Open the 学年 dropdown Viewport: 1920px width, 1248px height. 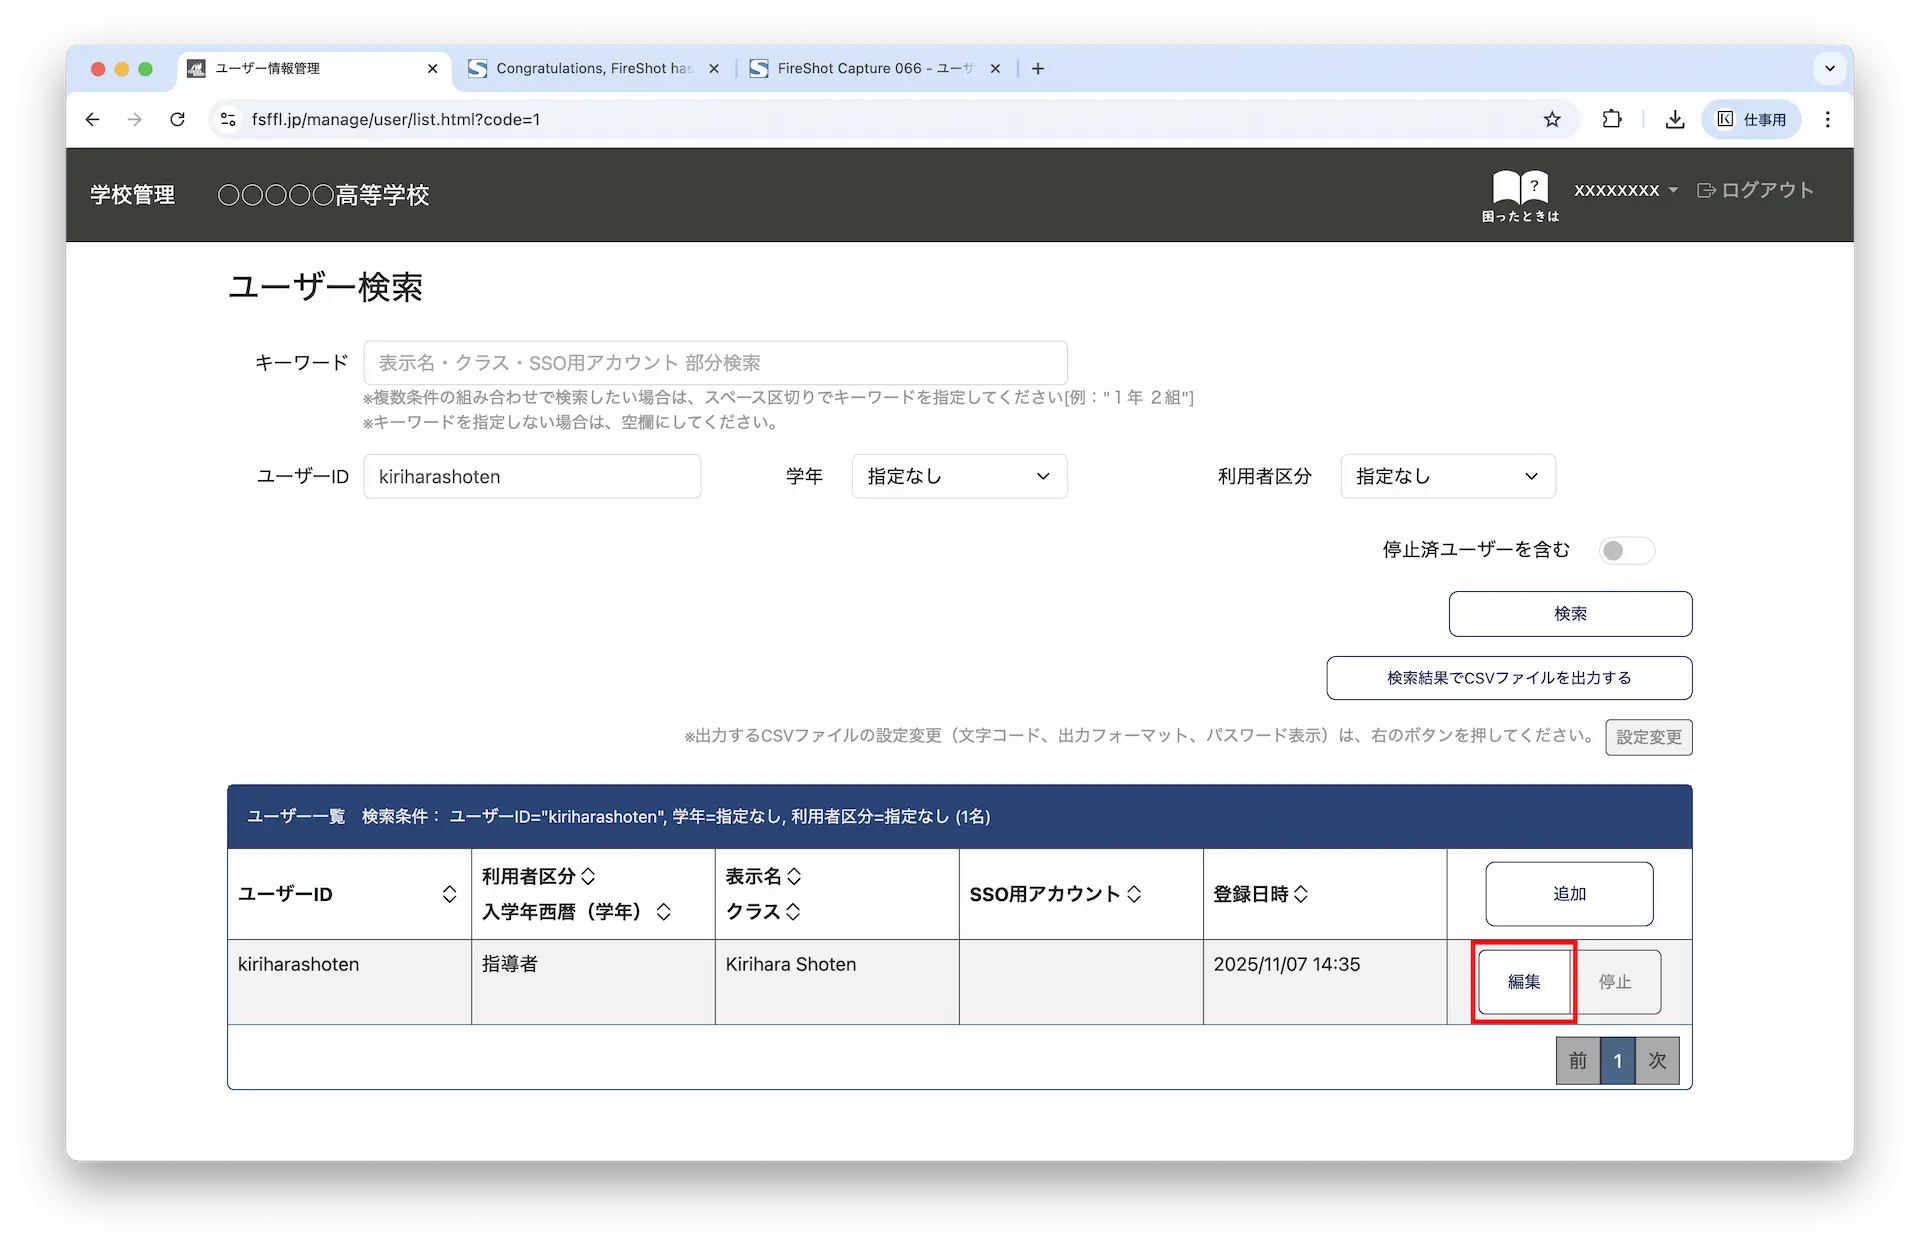point(959,477)
